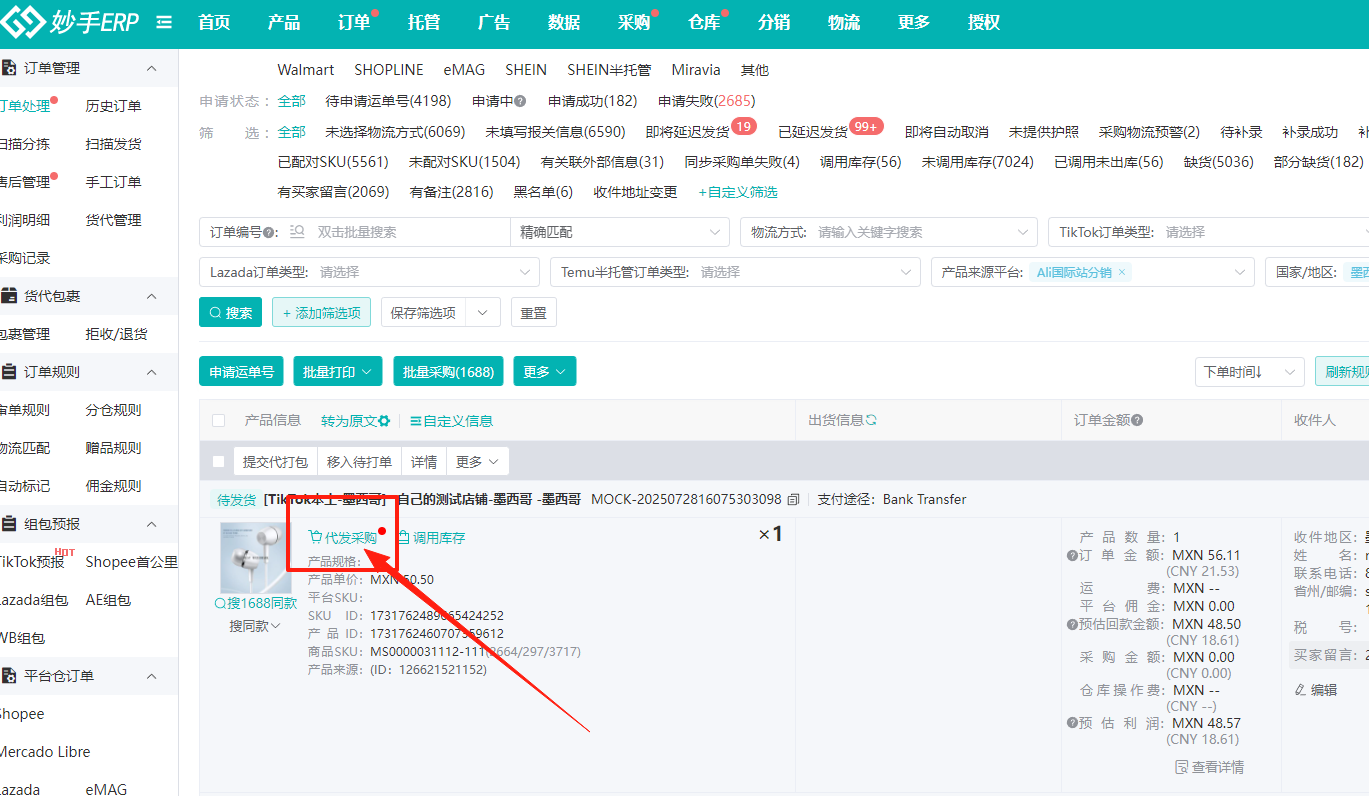Click the help icon beside 申请中
The width and height of the screenshot is (1369, 796).
click(x=520, y=101)
